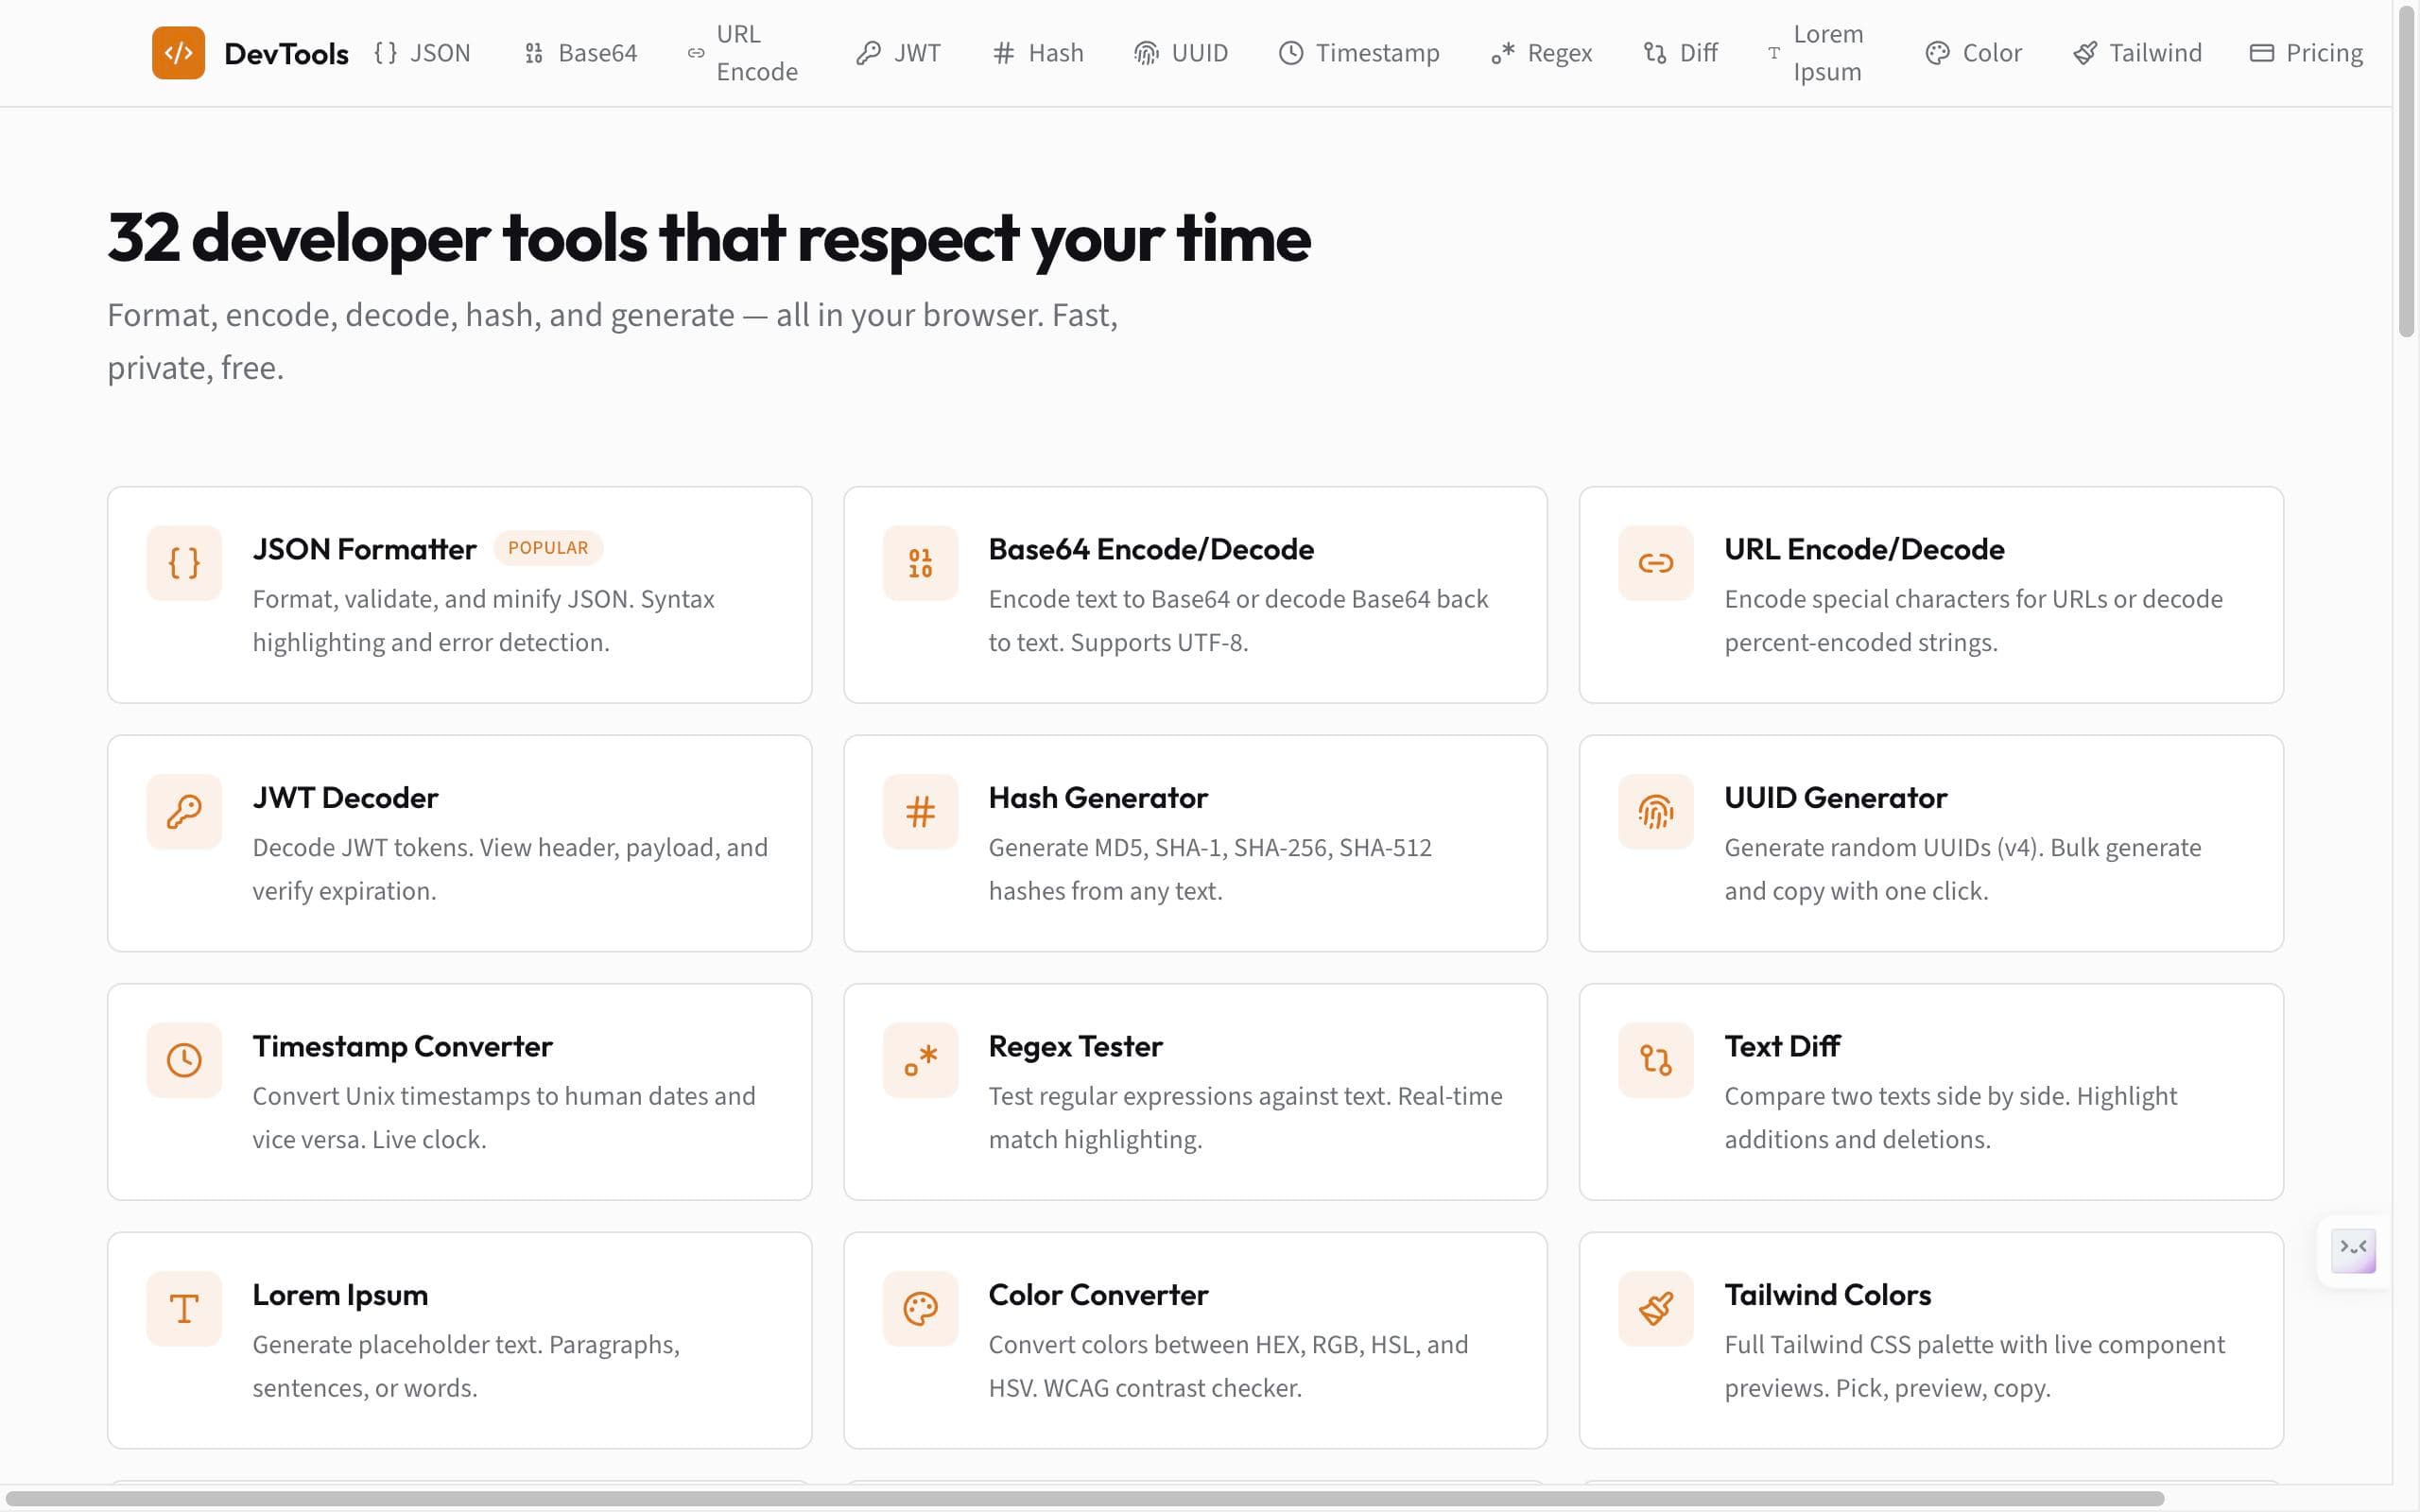
Task: Click the vertical page scrollbar thumb
Action: [x=2406, y=170]
